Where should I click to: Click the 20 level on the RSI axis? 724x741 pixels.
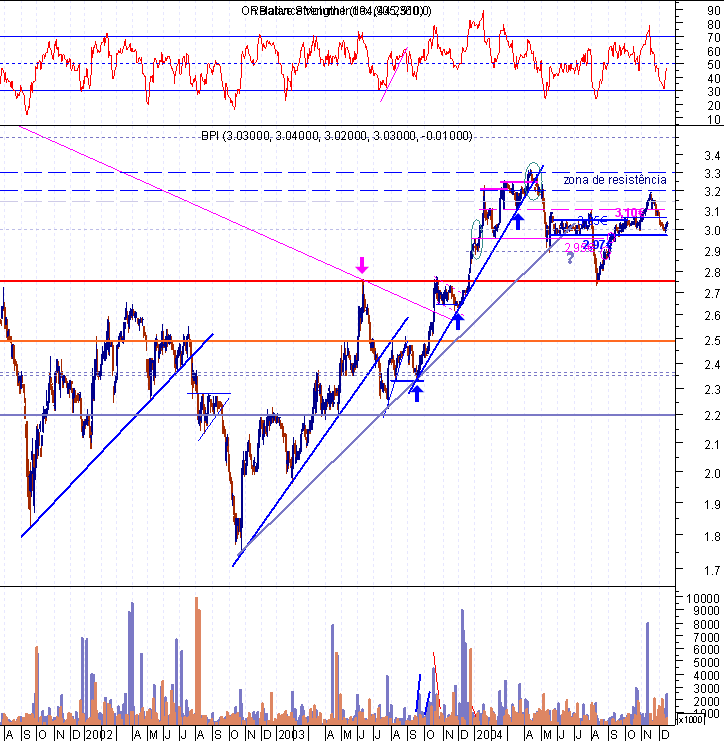tap(714, 105)
